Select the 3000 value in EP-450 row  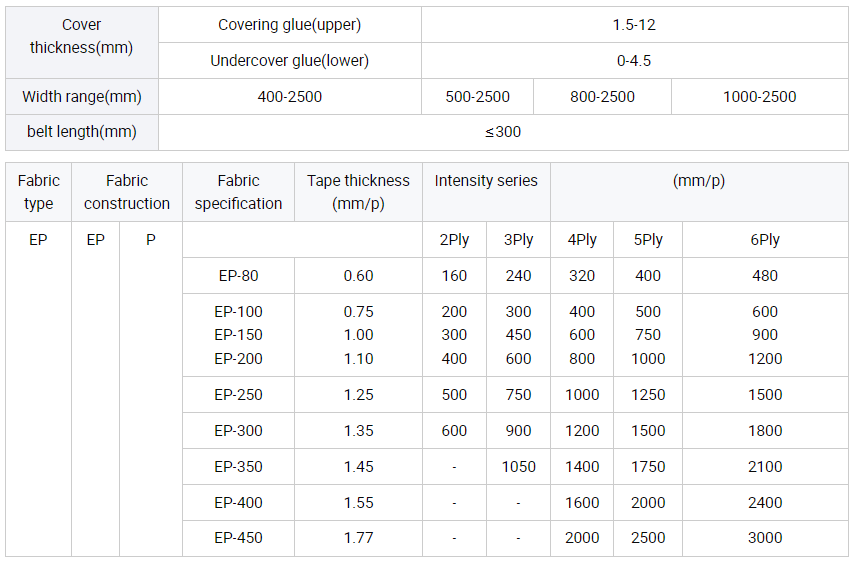pyautogui.click(x=765, y=538)
